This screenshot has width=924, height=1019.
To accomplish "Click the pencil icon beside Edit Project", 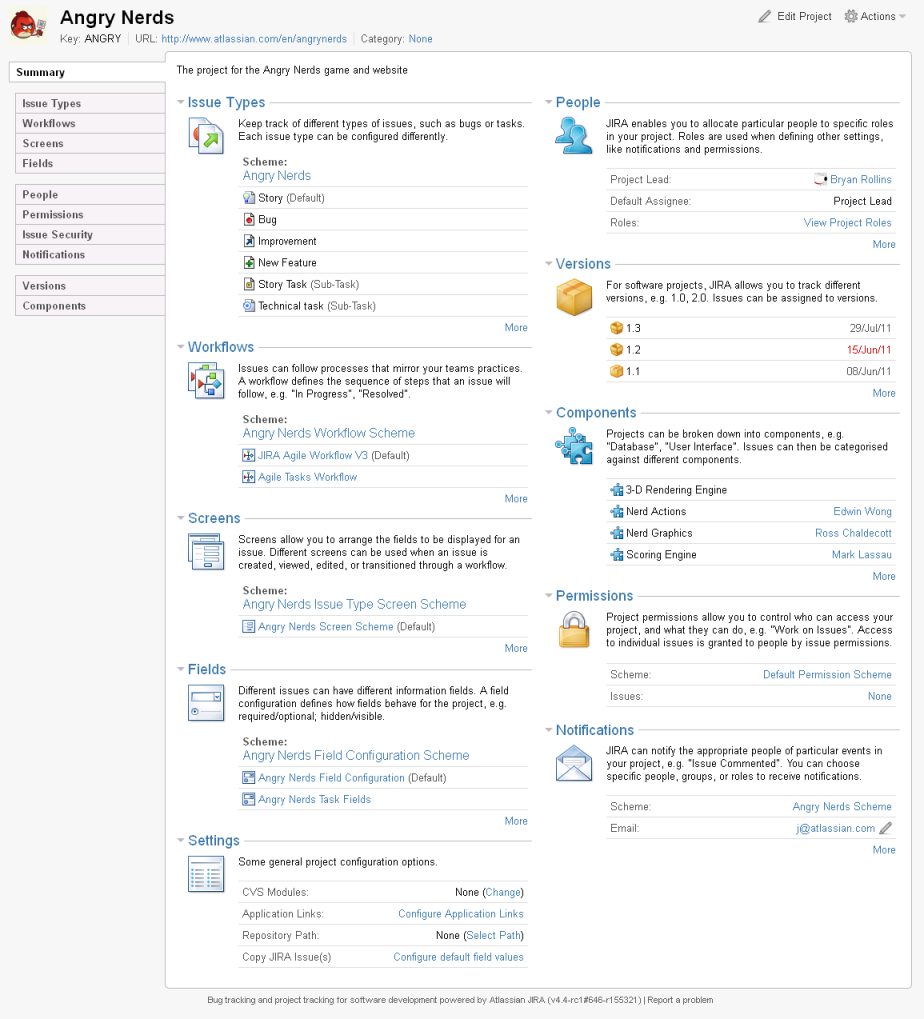I will (x=765, y=16).
